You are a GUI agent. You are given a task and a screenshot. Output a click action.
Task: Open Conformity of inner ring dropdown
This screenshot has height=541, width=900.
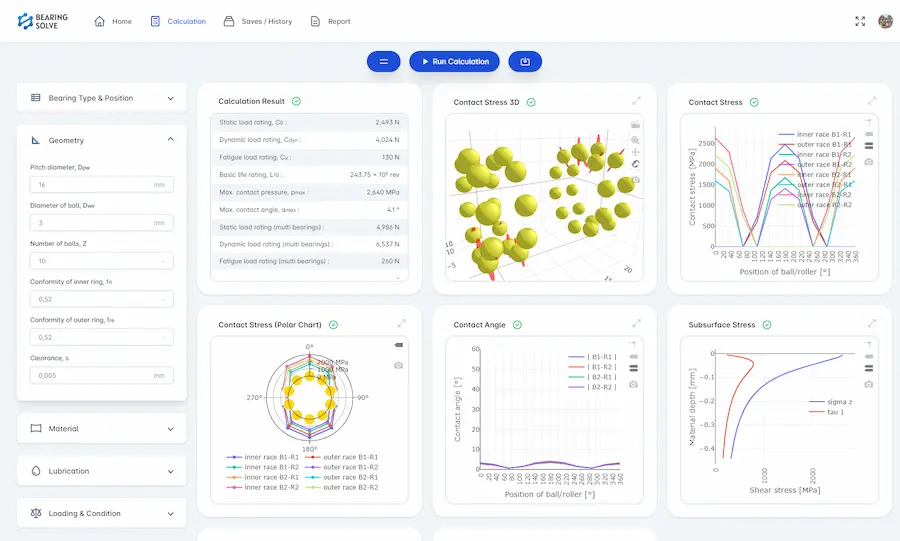(102, 299)
